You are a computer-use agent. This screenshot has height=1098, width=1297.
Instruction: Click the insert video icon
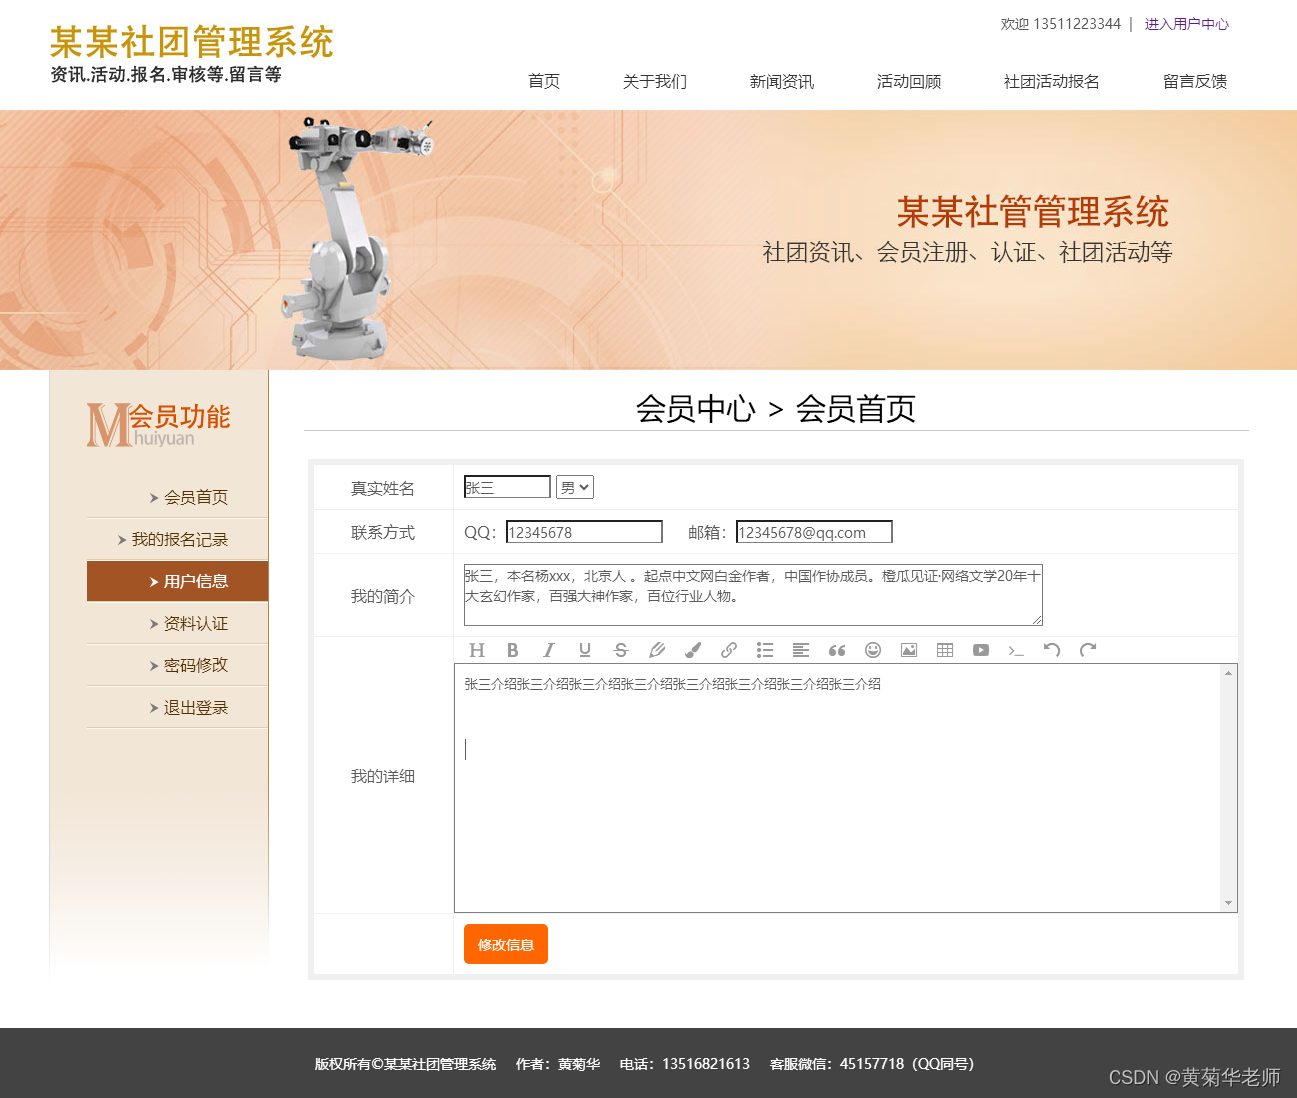(981, 650)
